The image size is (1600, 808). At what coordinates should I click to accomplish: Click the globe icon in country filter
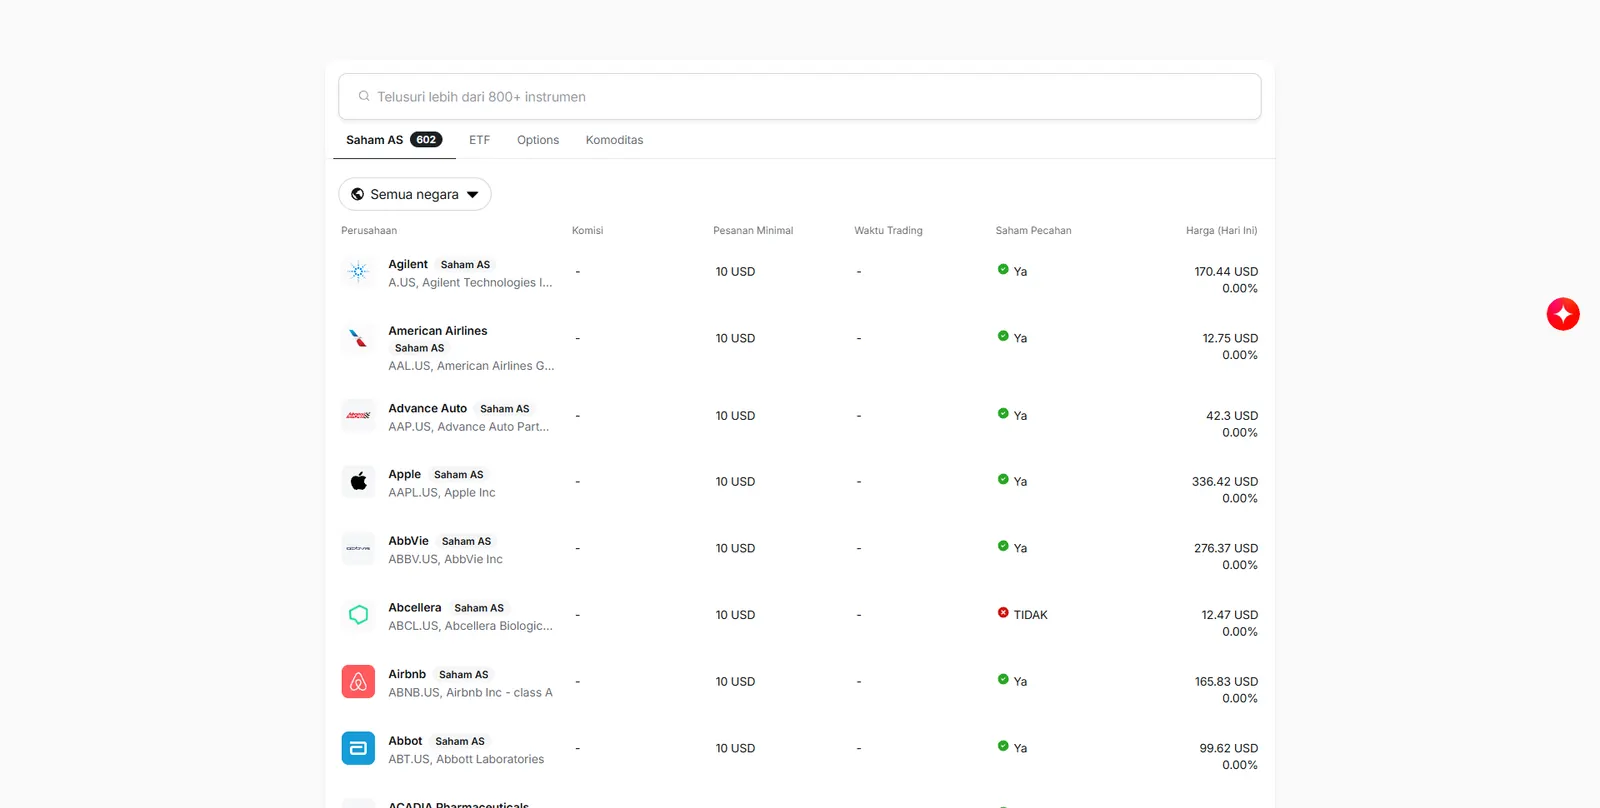[x=357, y=194]
